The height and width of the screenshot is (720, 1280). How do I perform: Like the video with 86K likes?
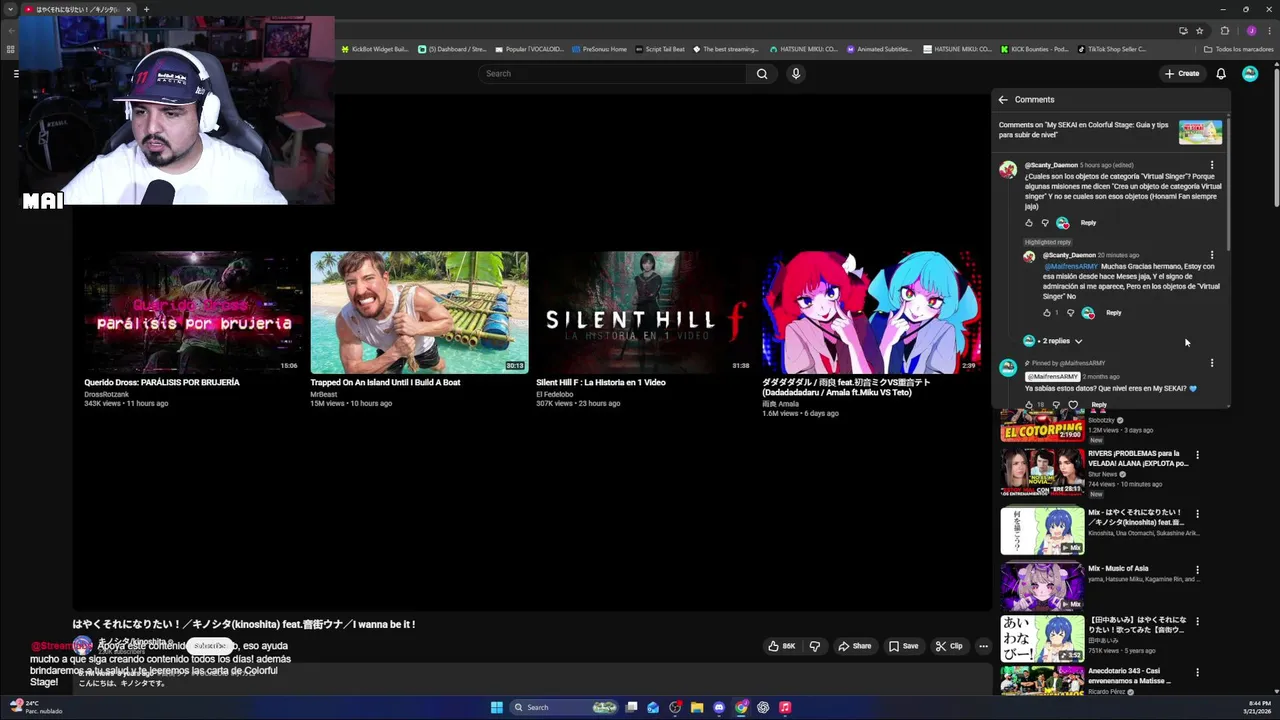click(x=781, y=646)
